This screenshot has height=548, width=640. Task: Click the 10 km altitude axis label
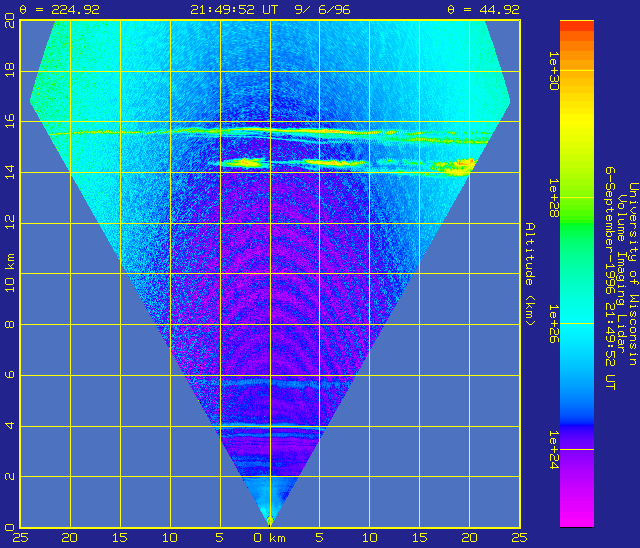tap(10, 273)
